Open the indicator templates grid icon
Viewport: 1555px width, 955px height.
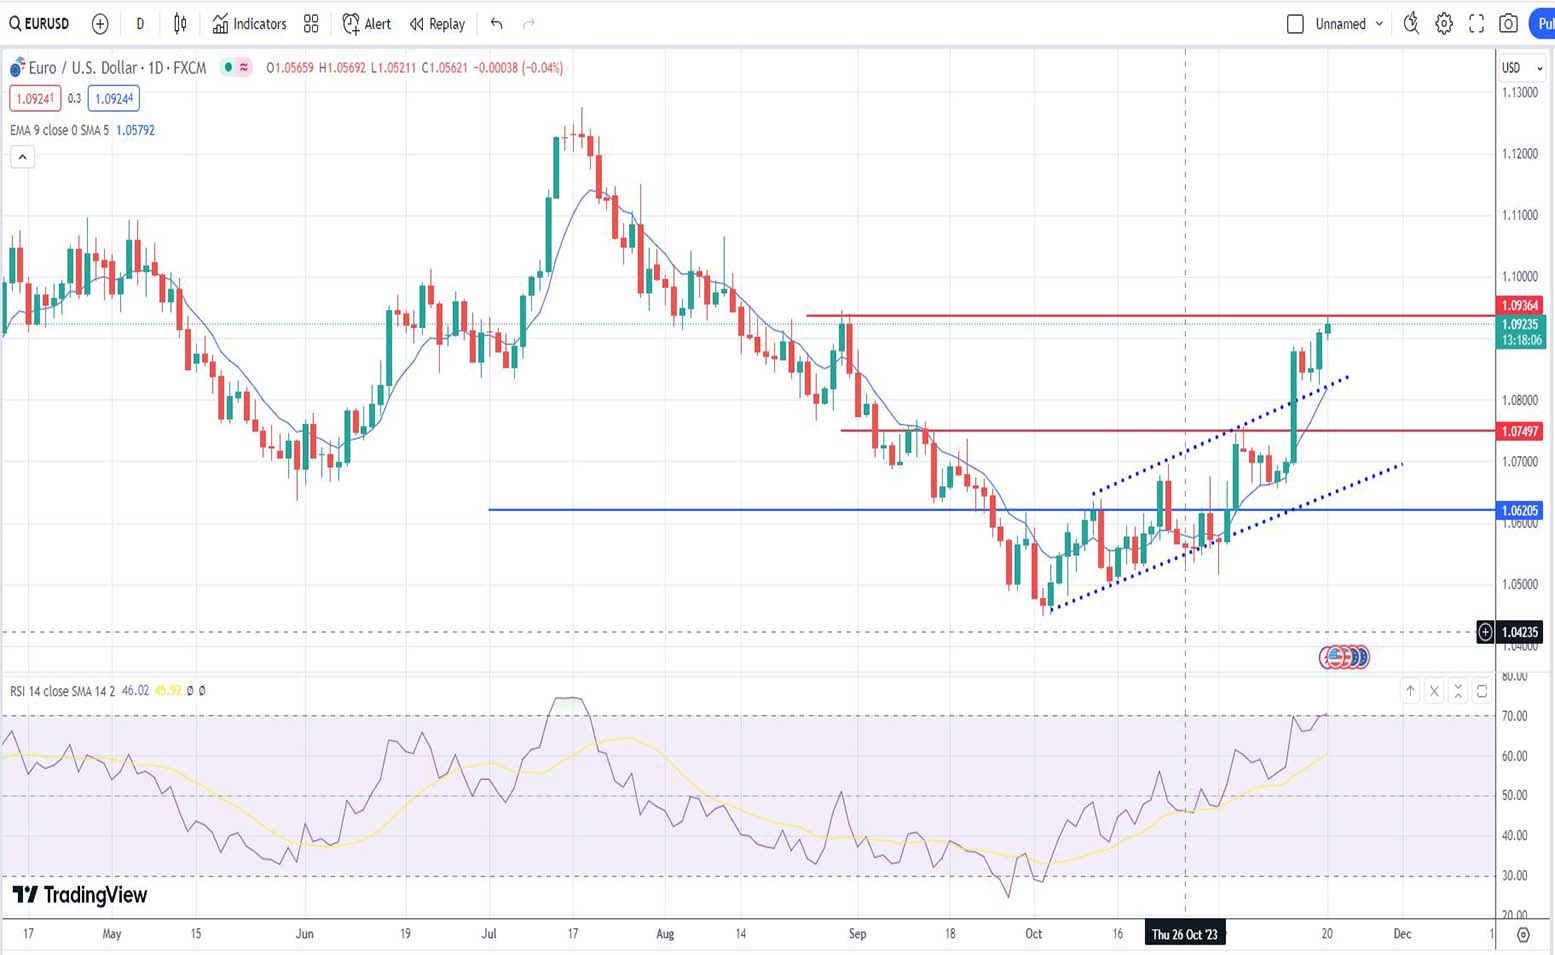point(311,24)
